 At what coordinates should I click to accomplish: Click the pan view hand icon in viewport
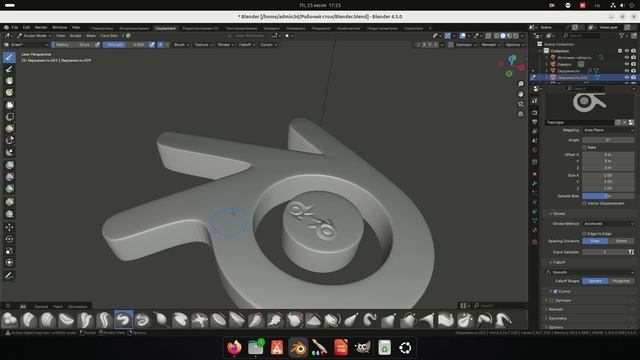pos(520,94)
